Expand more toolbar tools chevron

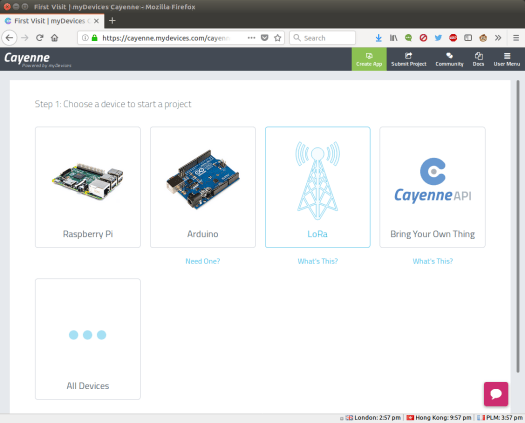point(498,38)
